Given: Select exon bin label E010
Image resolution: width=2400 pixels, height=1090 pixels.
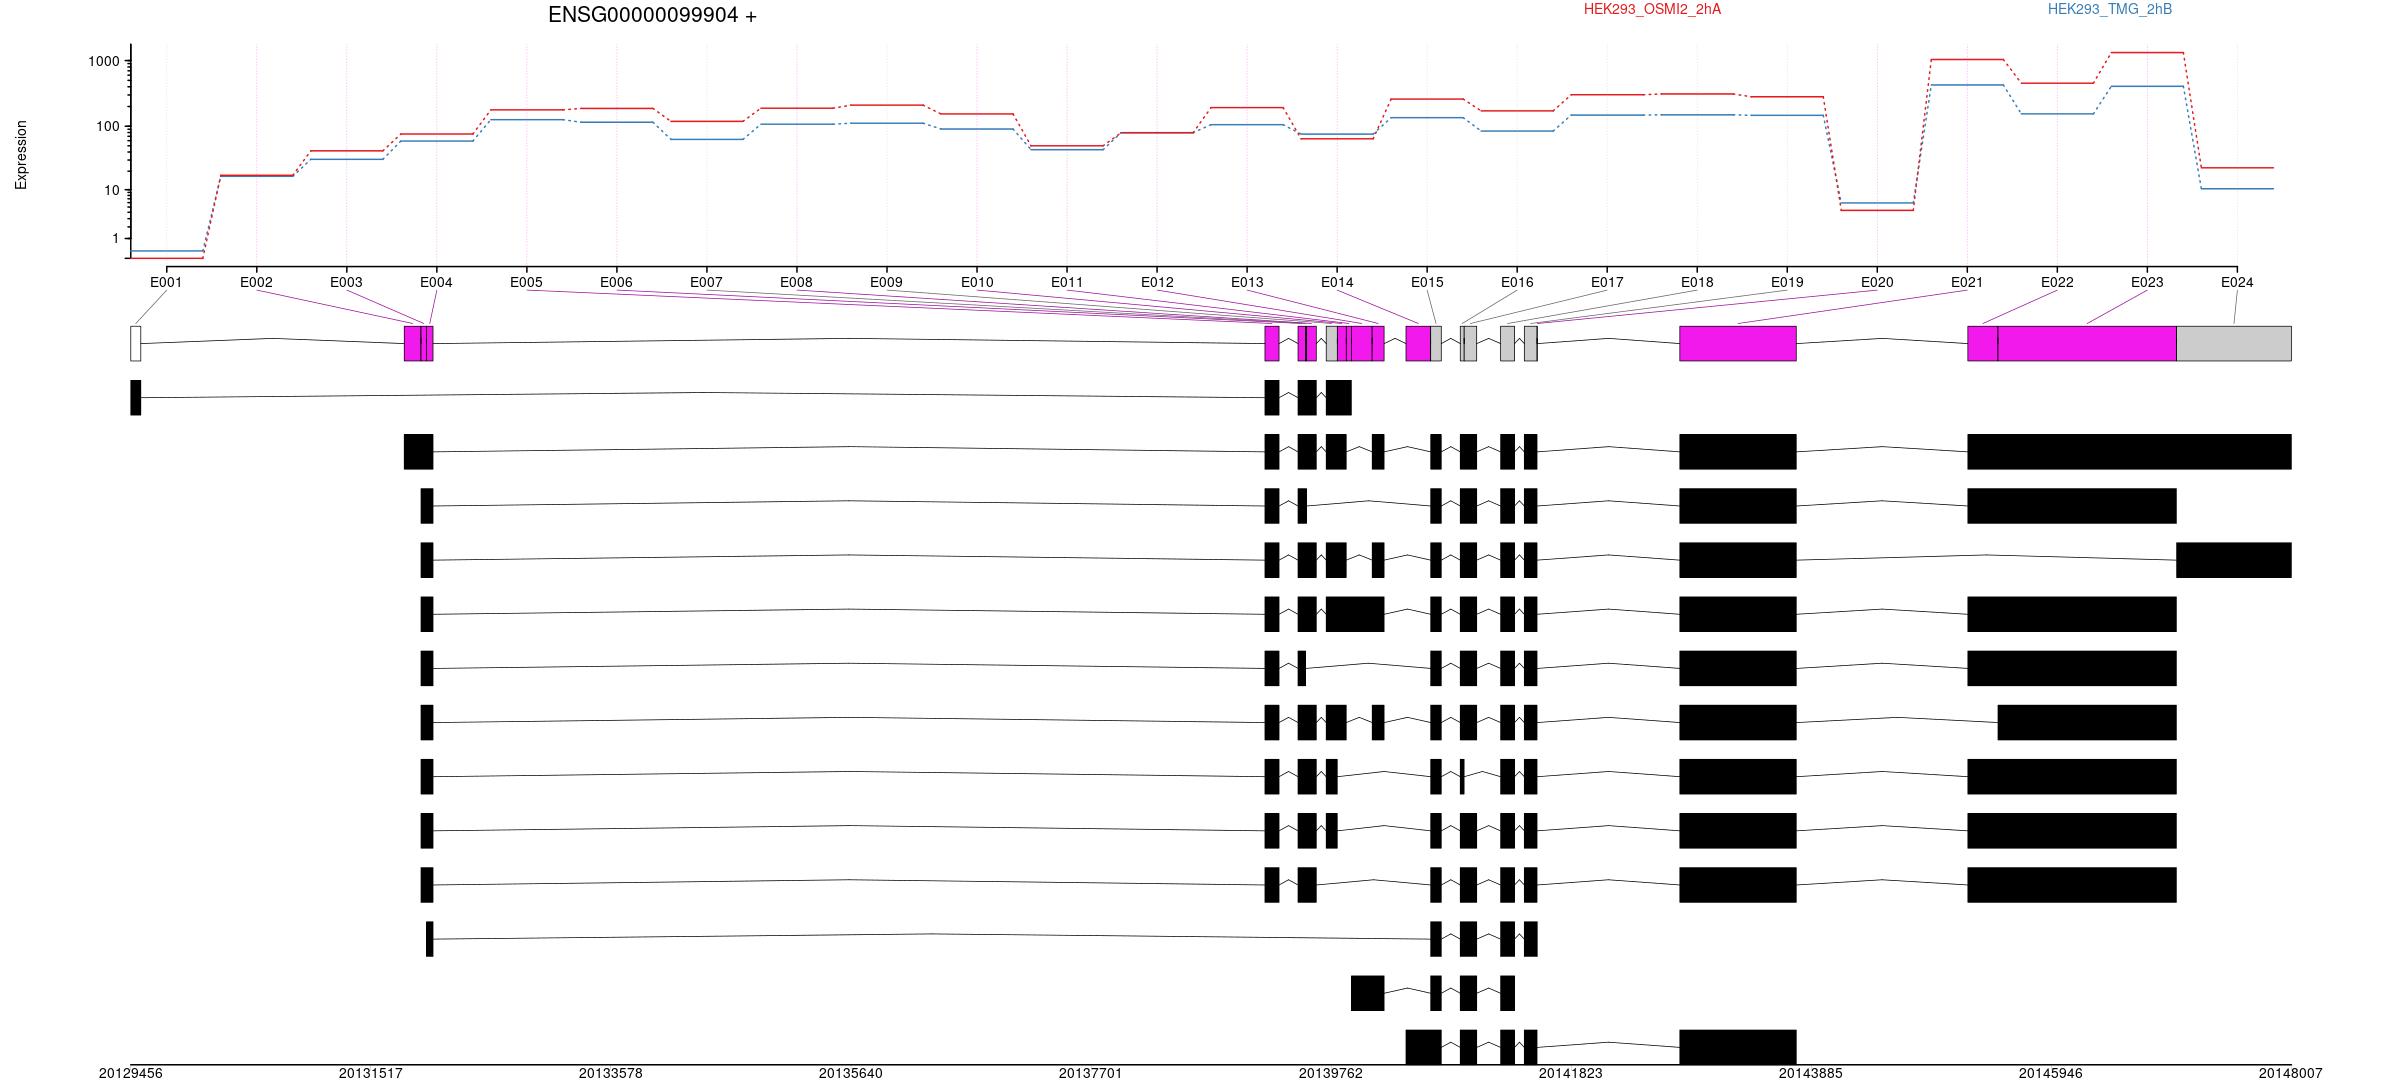Looking at the screenshot, I should coord(977,282).
